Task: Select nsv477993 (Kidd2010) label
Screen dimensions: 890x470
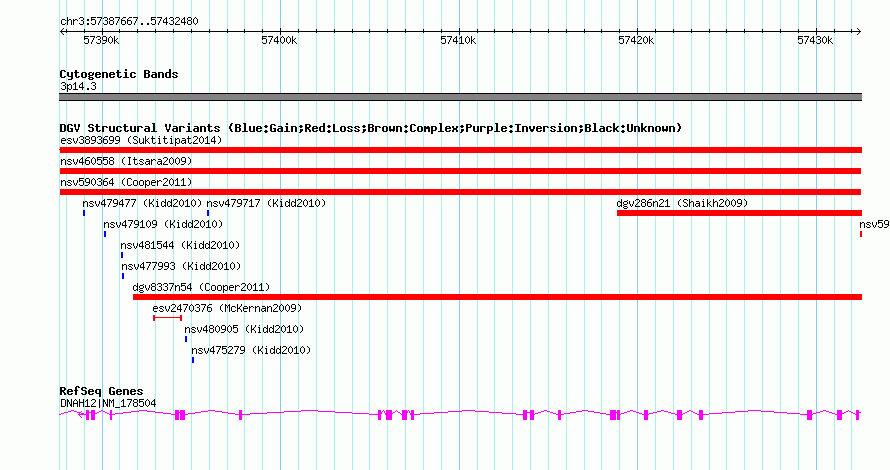Action: [181, 266]
